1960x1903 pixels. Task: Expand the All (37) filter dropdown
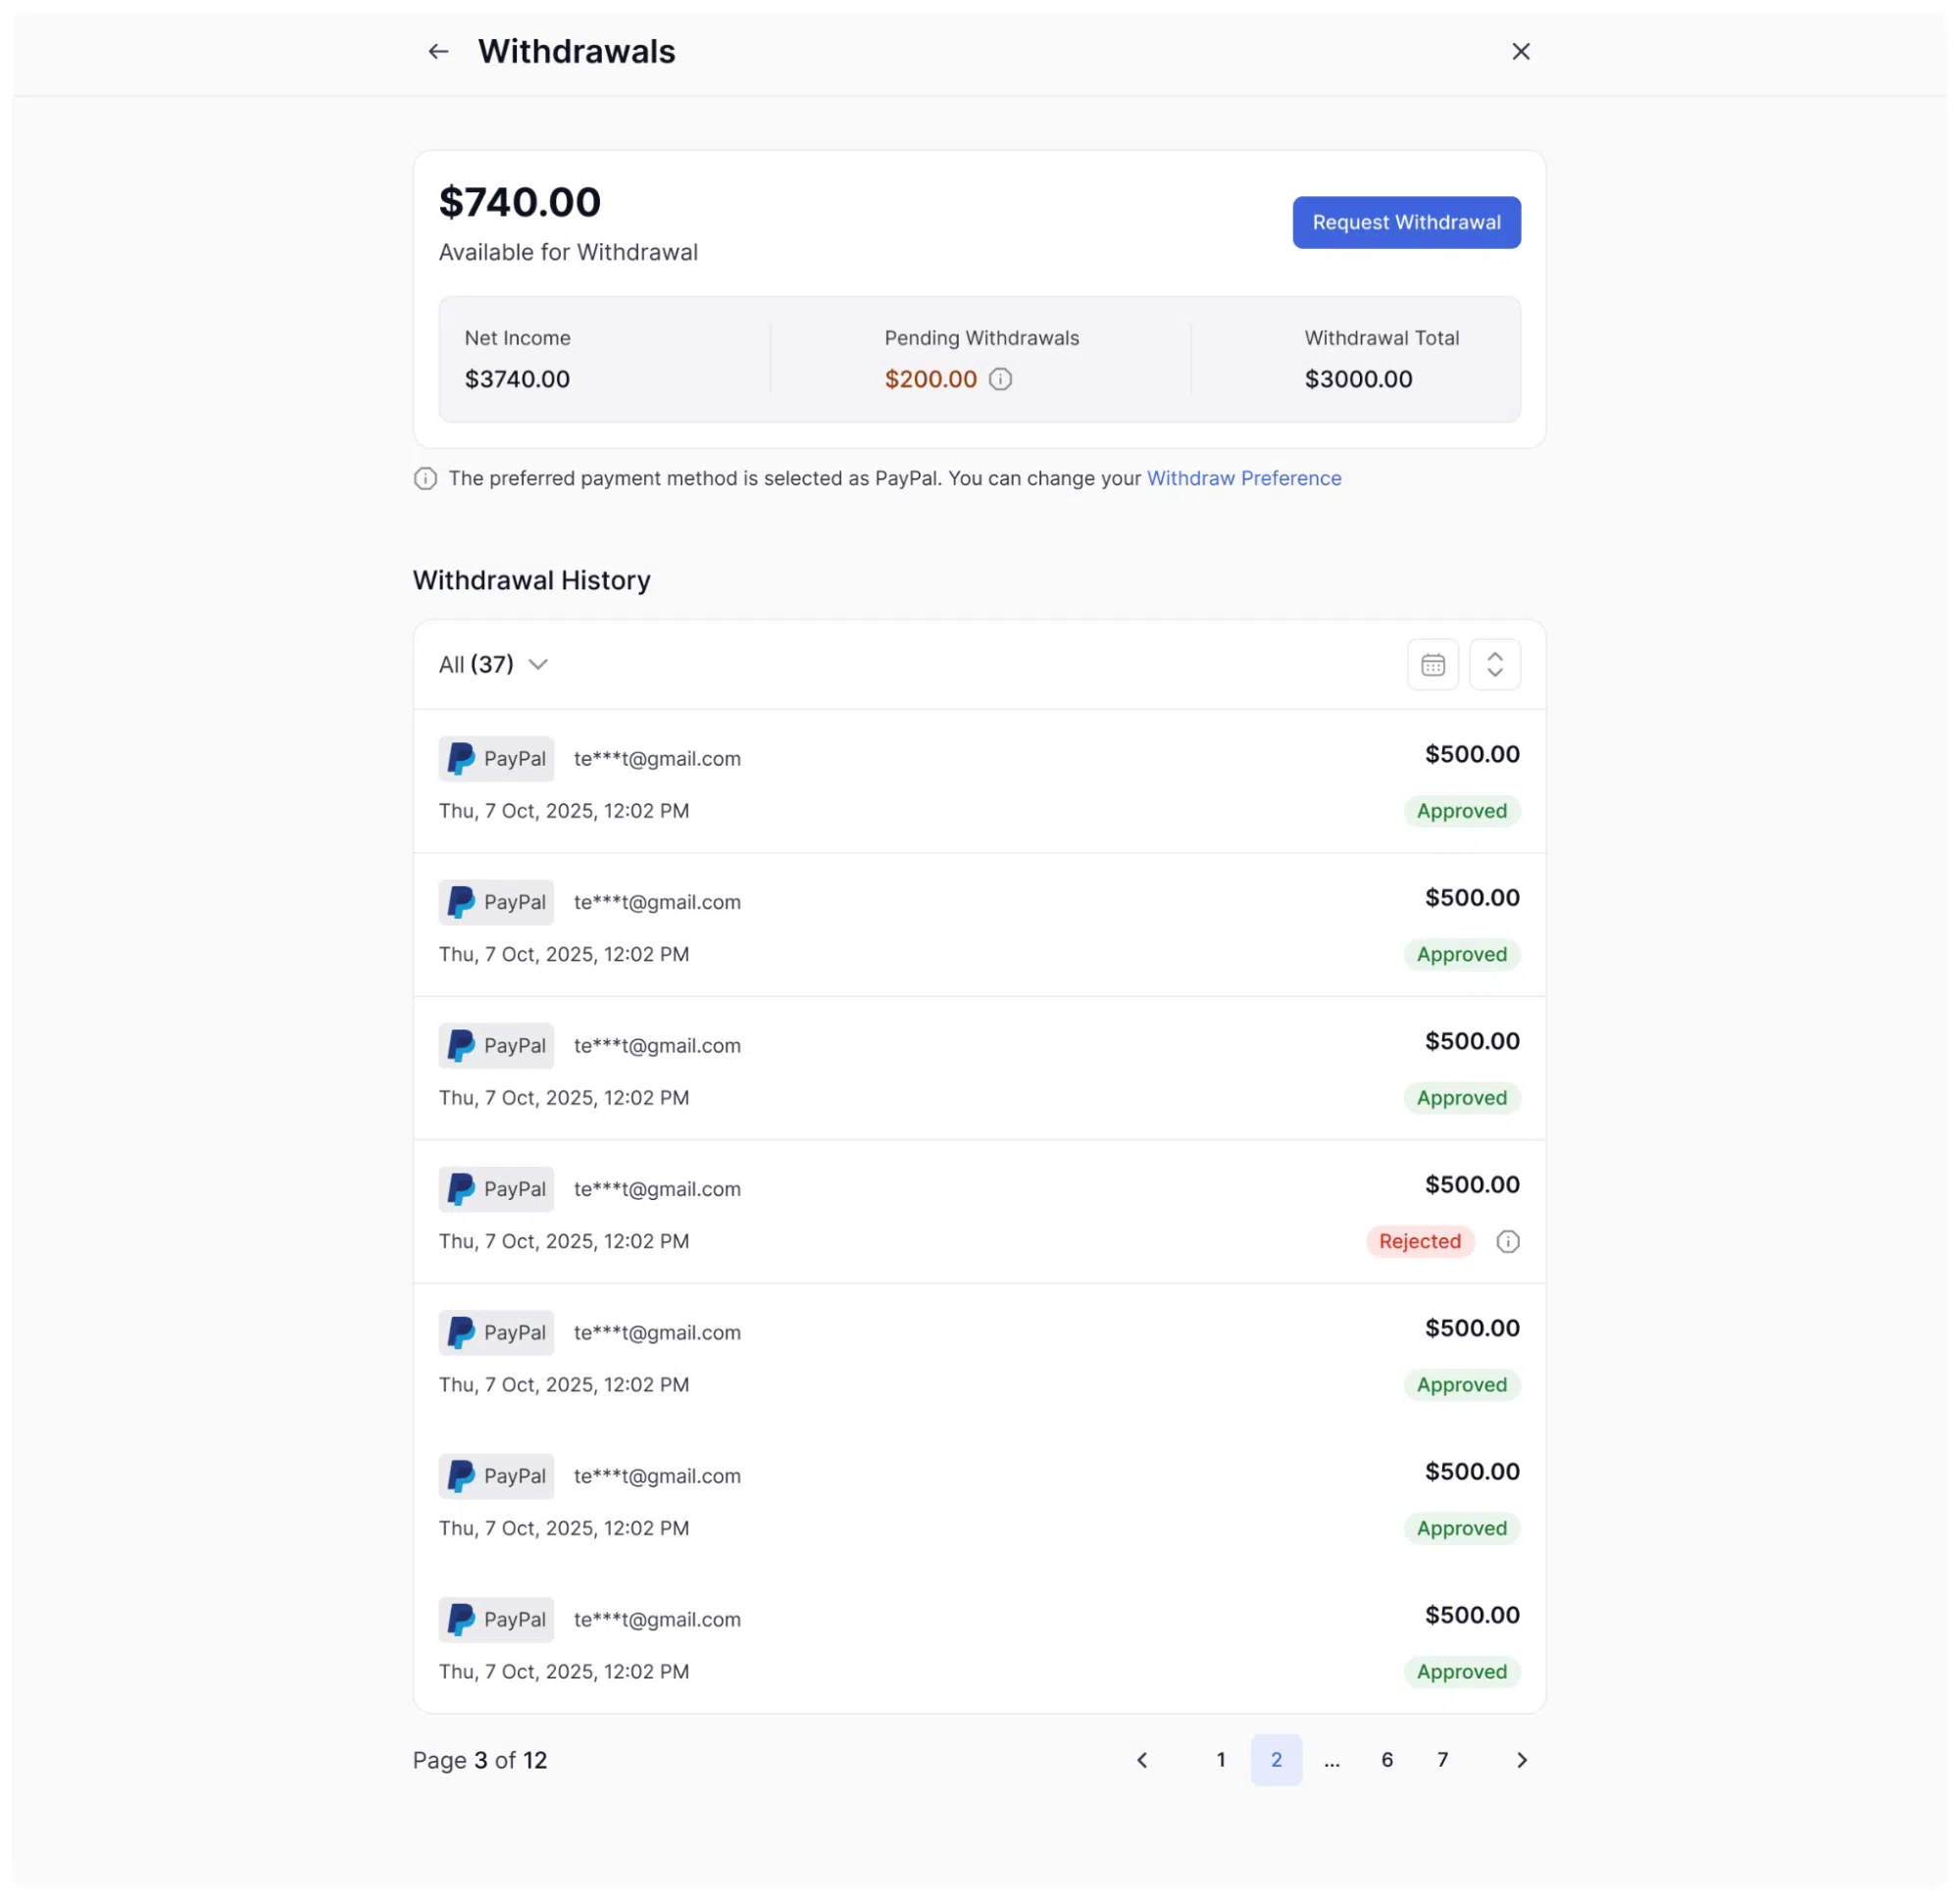tap(493, 664)
